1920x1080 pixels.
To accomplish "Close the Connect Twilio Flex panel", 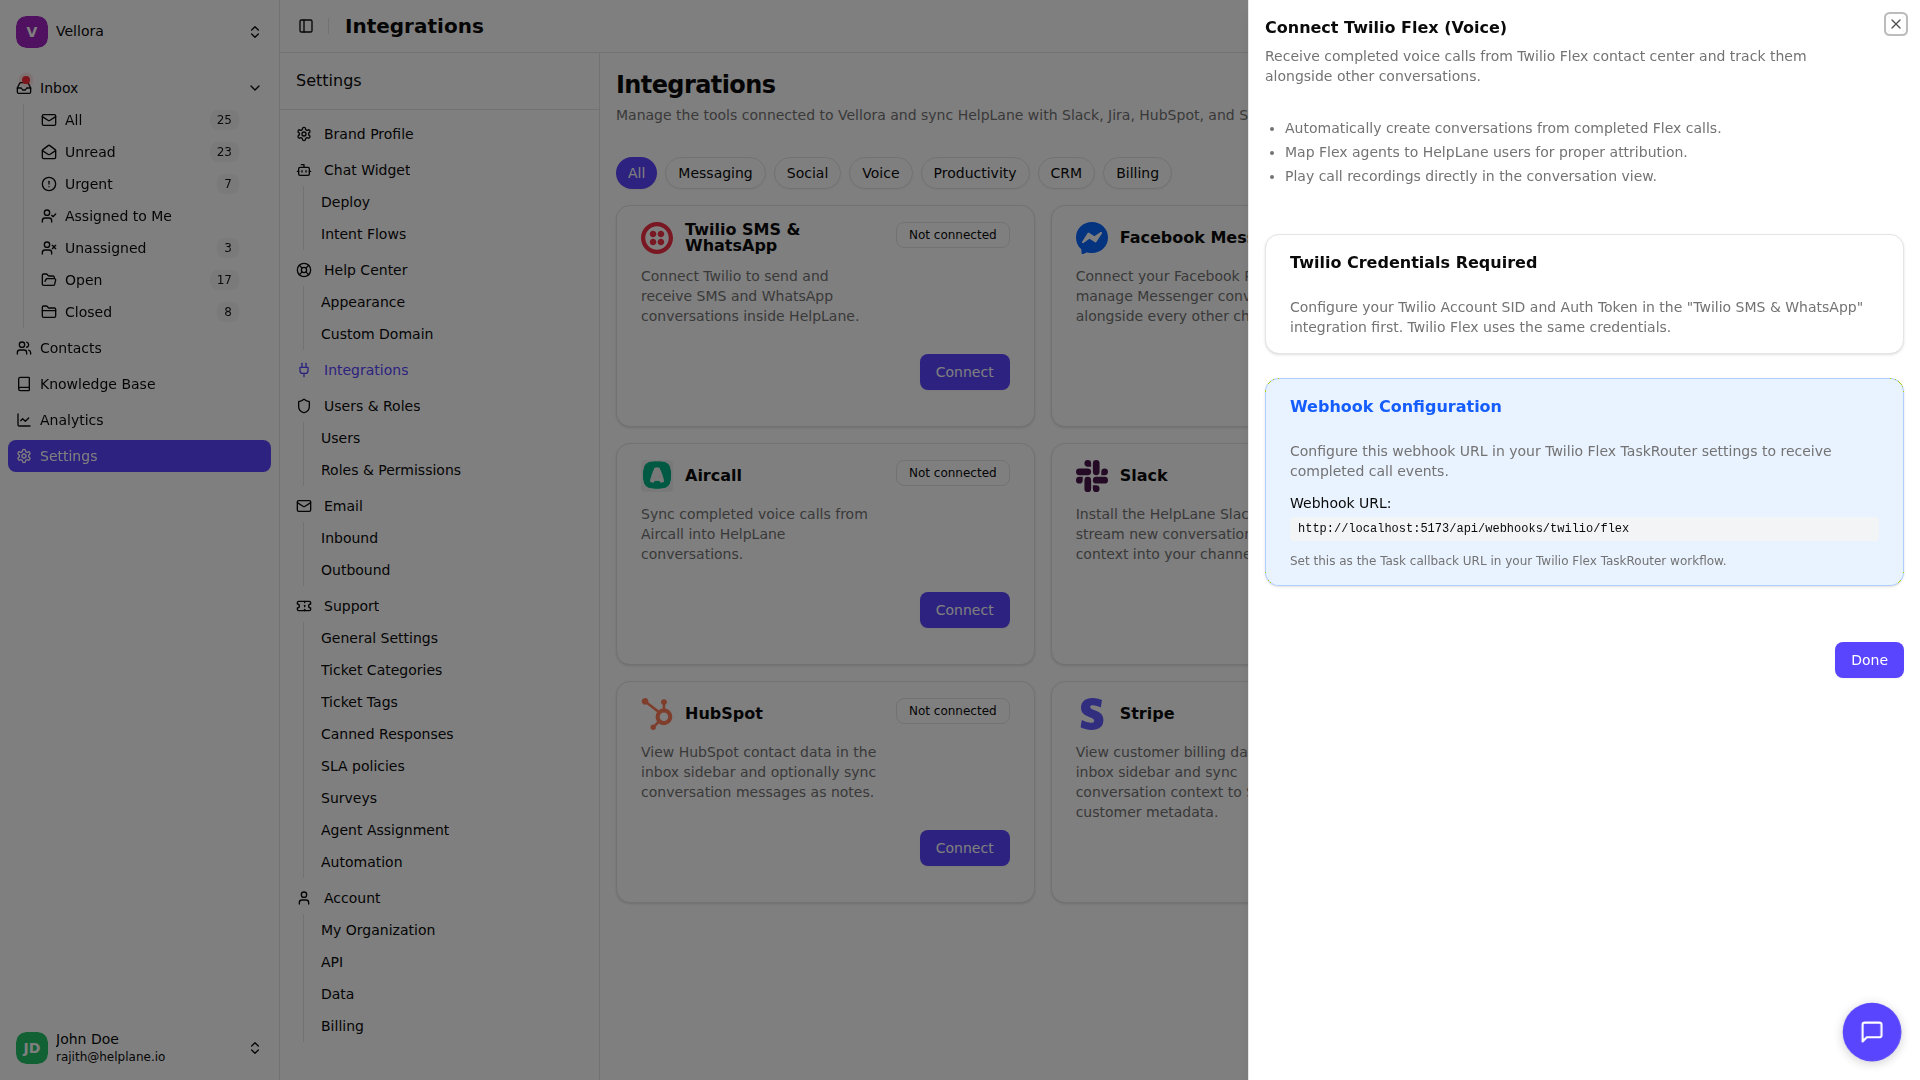I will point(1895,24).
